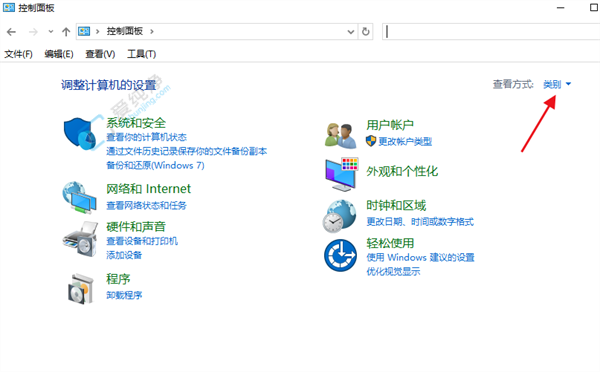Screen dimensions: 600x372
Task: Click 使用 Windows 建议的设置 link
Action: pos(420,257)
